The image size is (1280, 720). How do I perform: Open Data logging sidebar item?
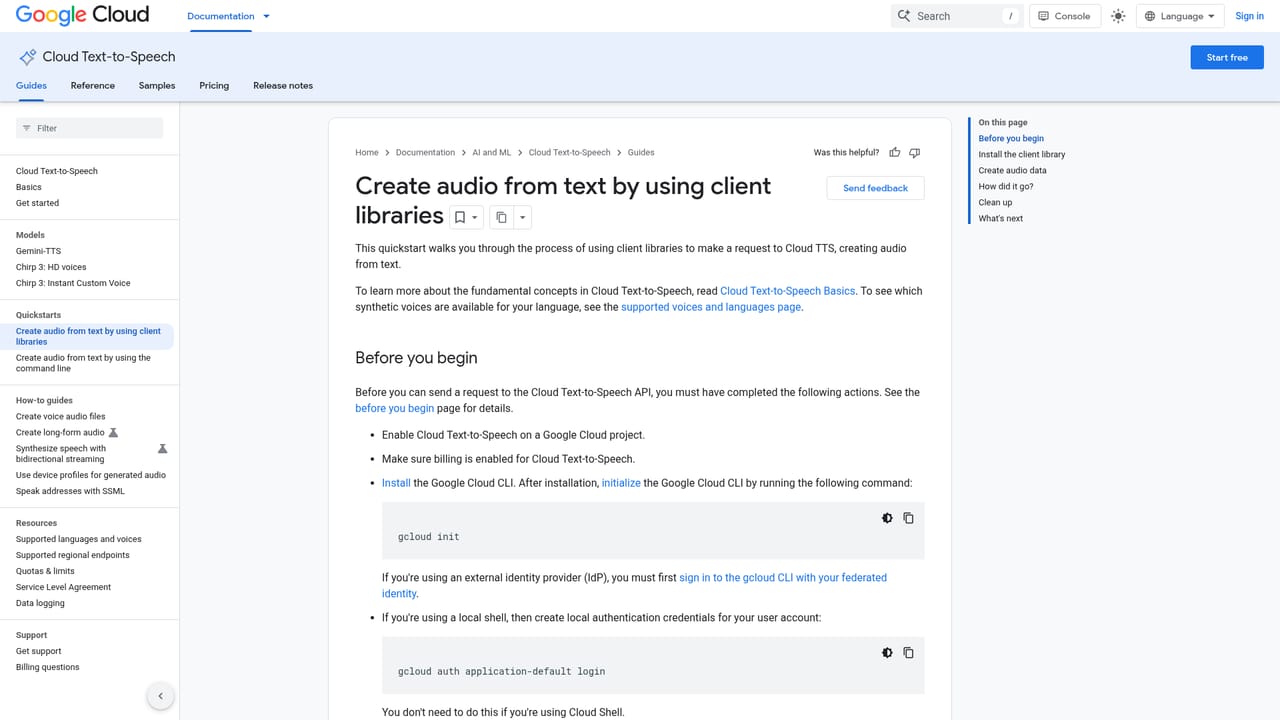40,603
